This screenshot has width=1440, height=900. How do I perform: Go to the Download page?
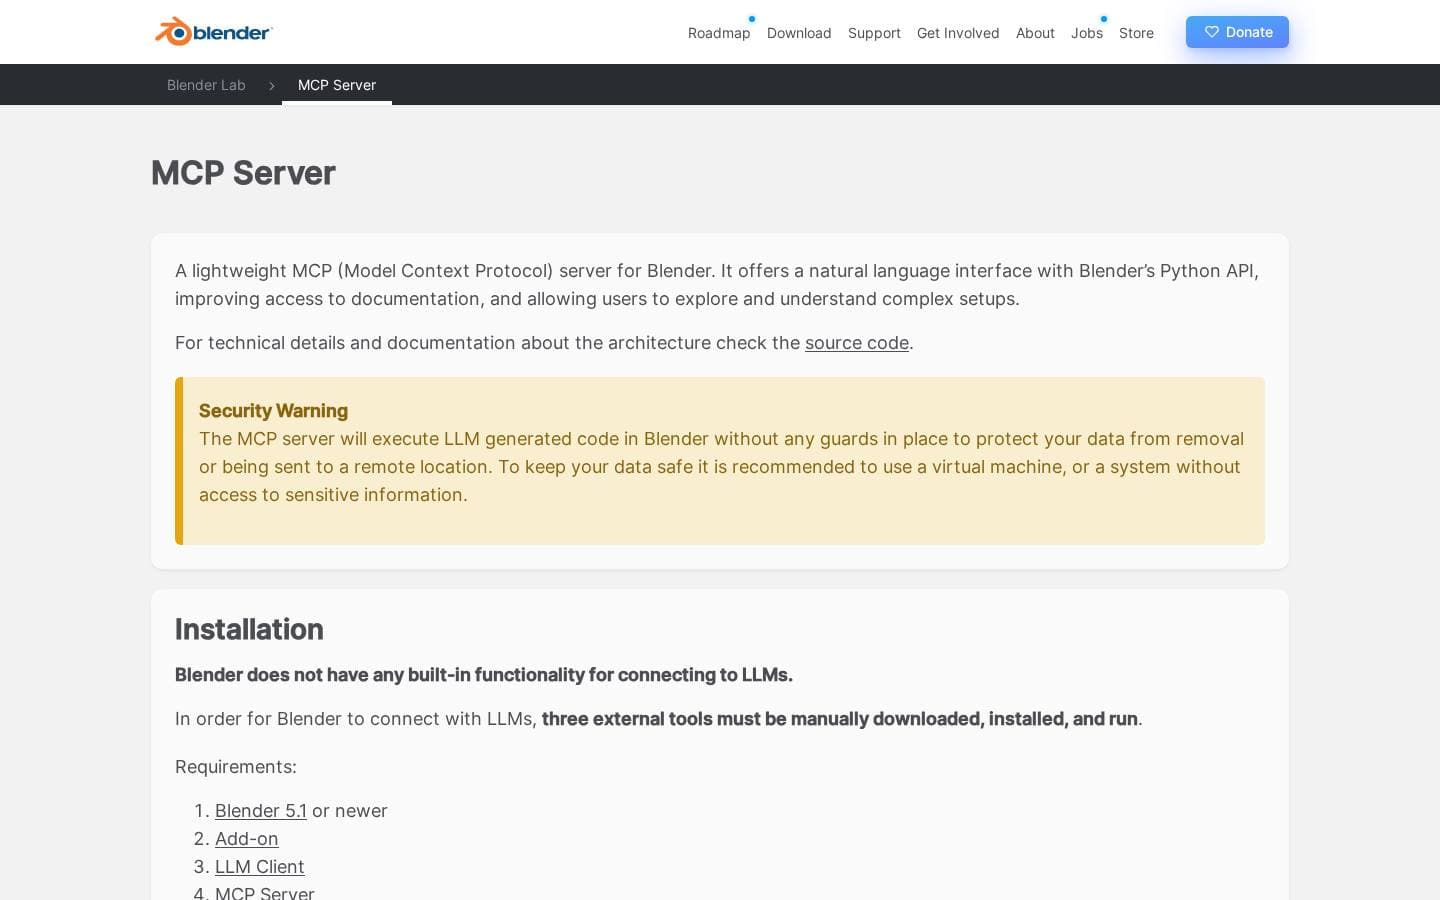coord(799,33)
